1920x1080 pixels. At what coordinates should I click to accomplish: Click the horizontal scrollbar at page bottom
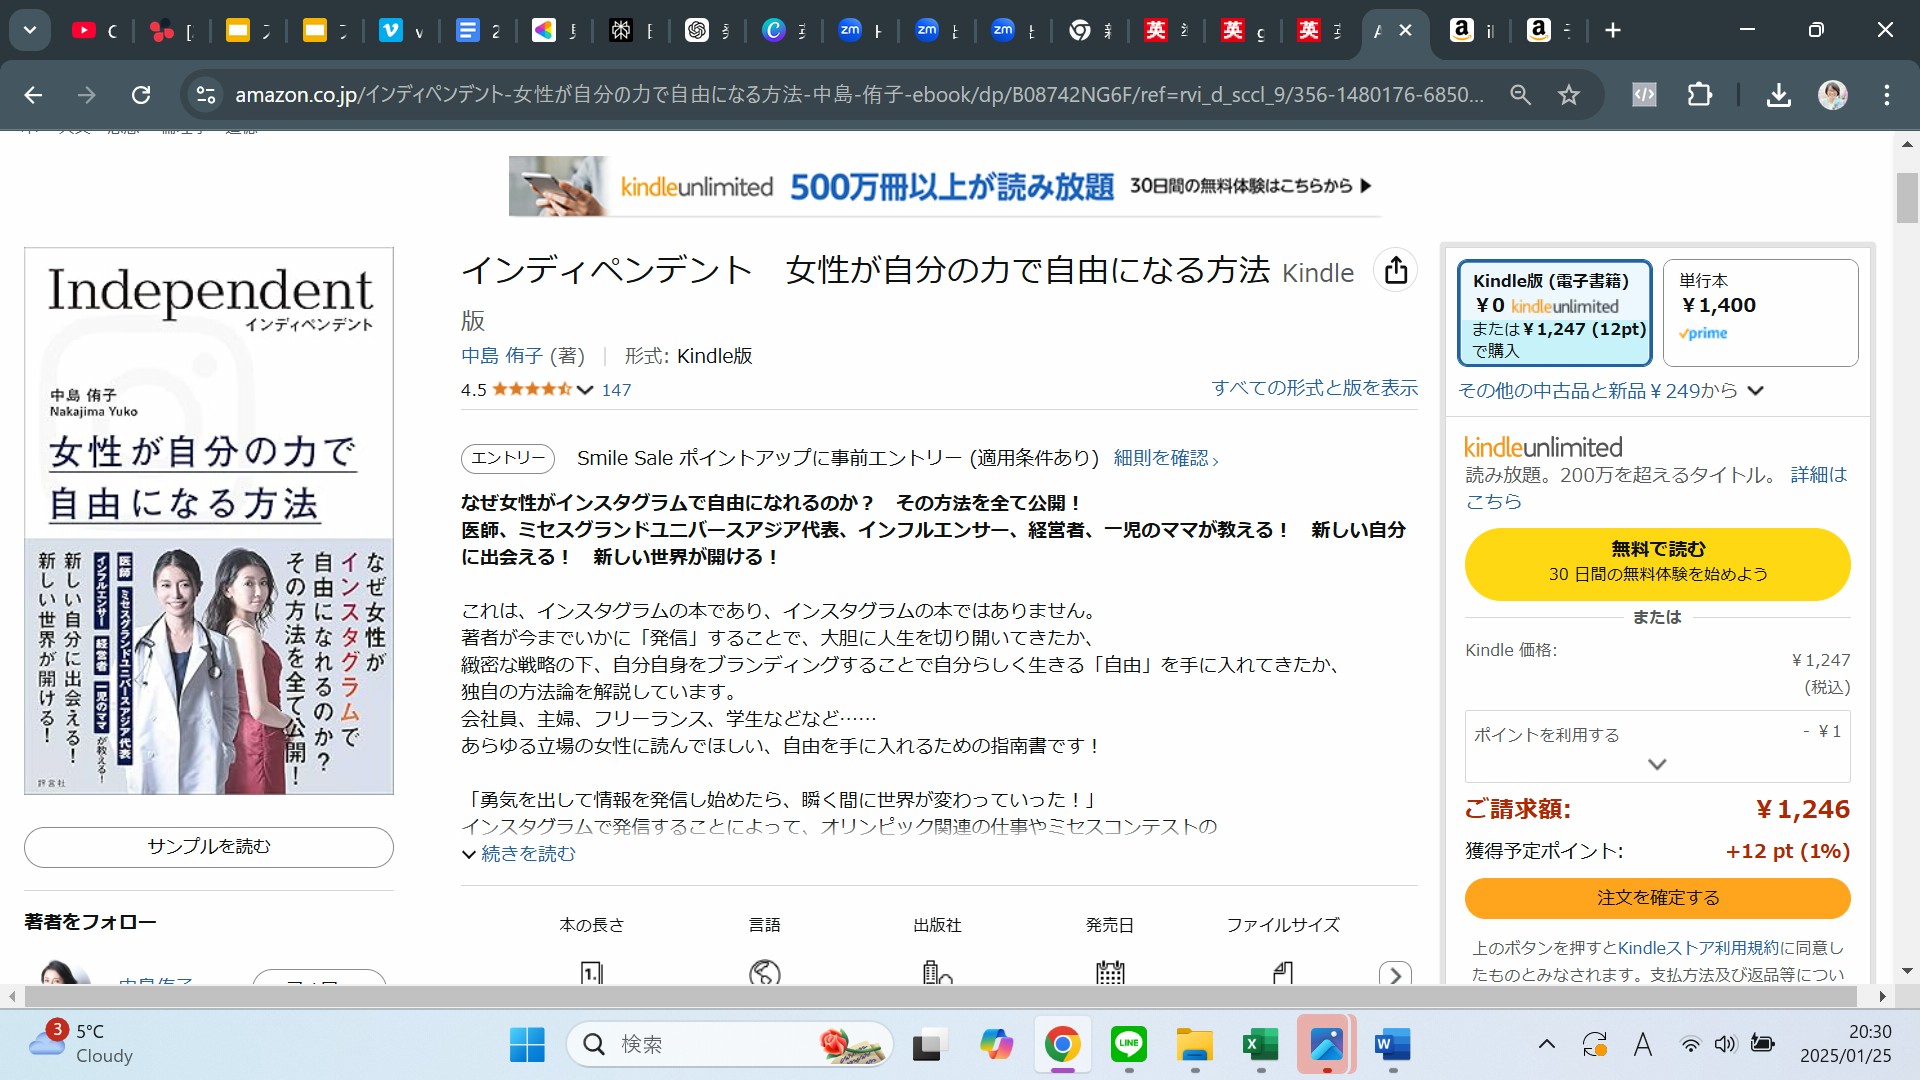(940, 996)
